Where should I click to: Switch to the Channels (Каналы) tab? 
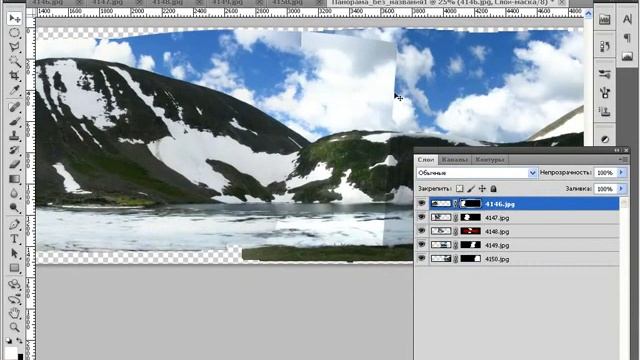tap(454, 160)
